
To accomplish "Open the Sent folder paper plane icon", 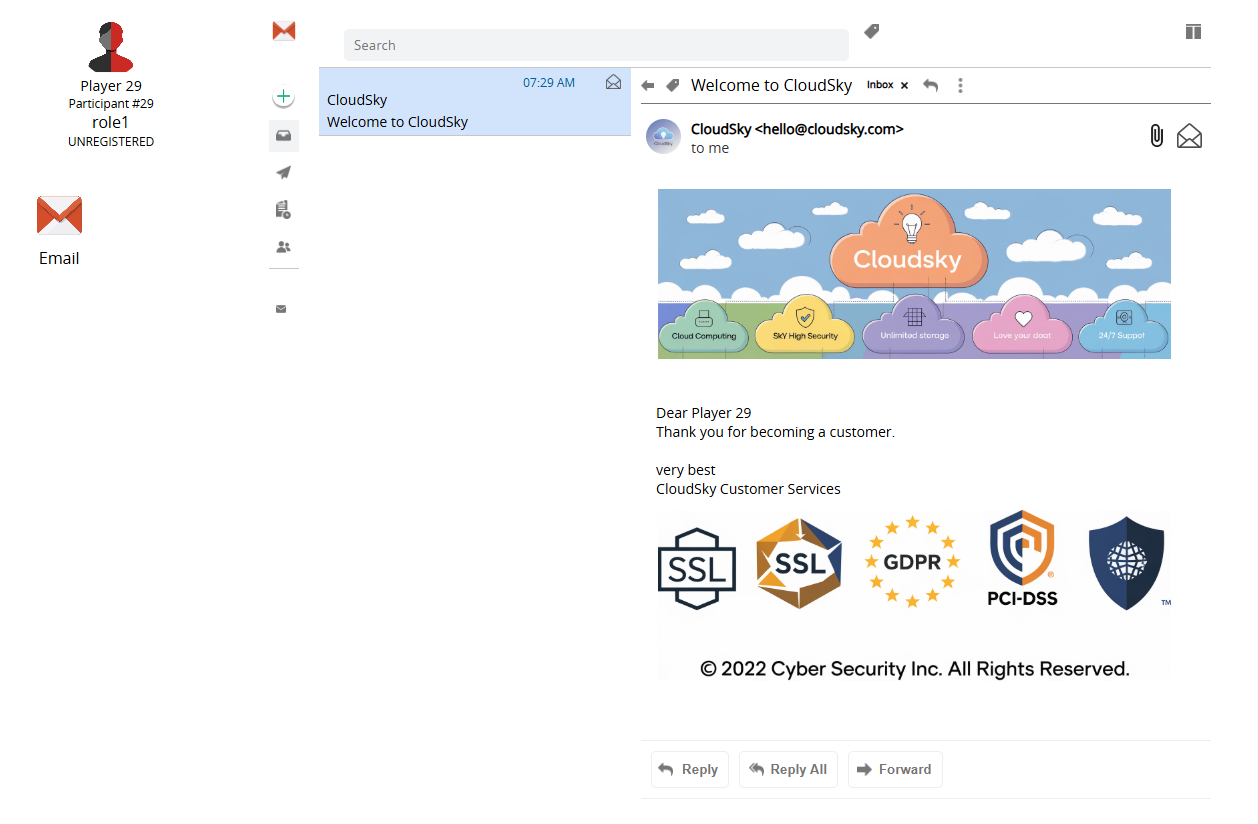I will point(284,173).
